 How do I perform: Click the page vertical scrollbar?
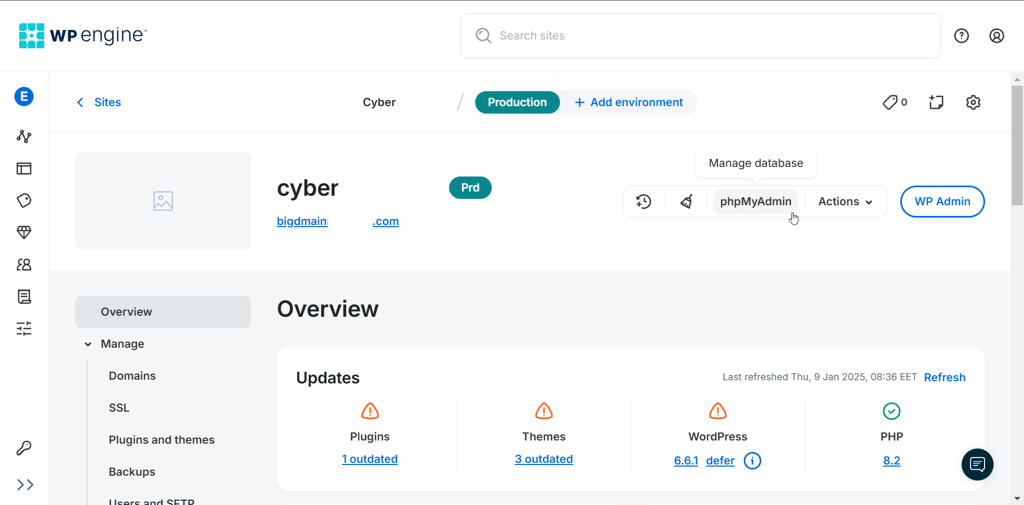click(x=1017, y=145)
